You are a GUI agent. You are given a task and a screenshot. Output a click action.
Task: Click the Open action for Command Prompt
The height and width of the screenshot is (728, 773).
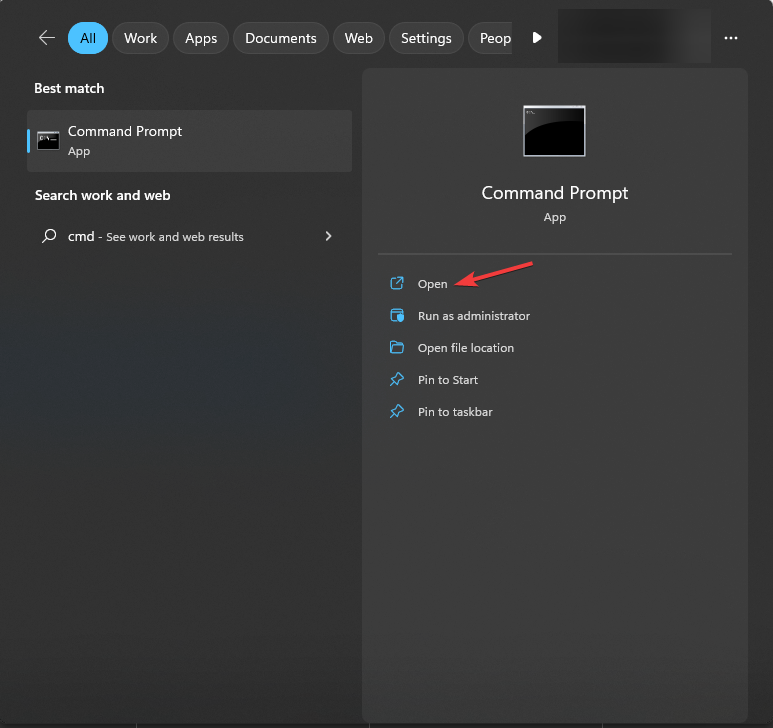pyautogui.click(x=432, y=284)
